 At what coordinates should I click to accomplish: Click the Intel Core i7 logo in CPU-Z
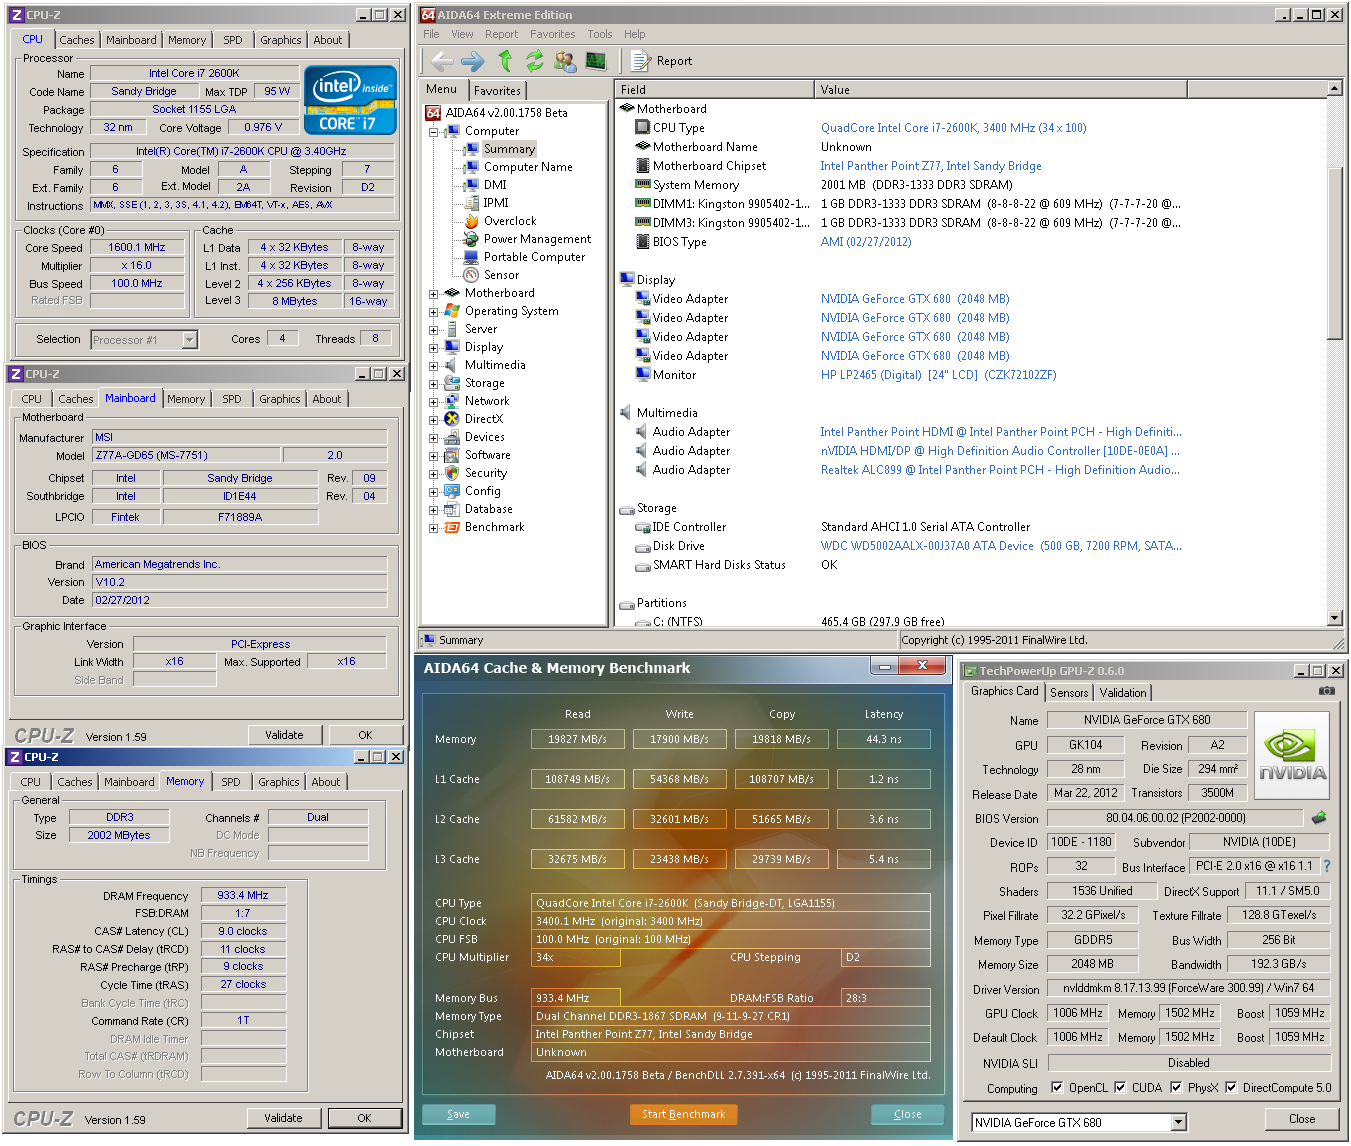tap(350, 100)
